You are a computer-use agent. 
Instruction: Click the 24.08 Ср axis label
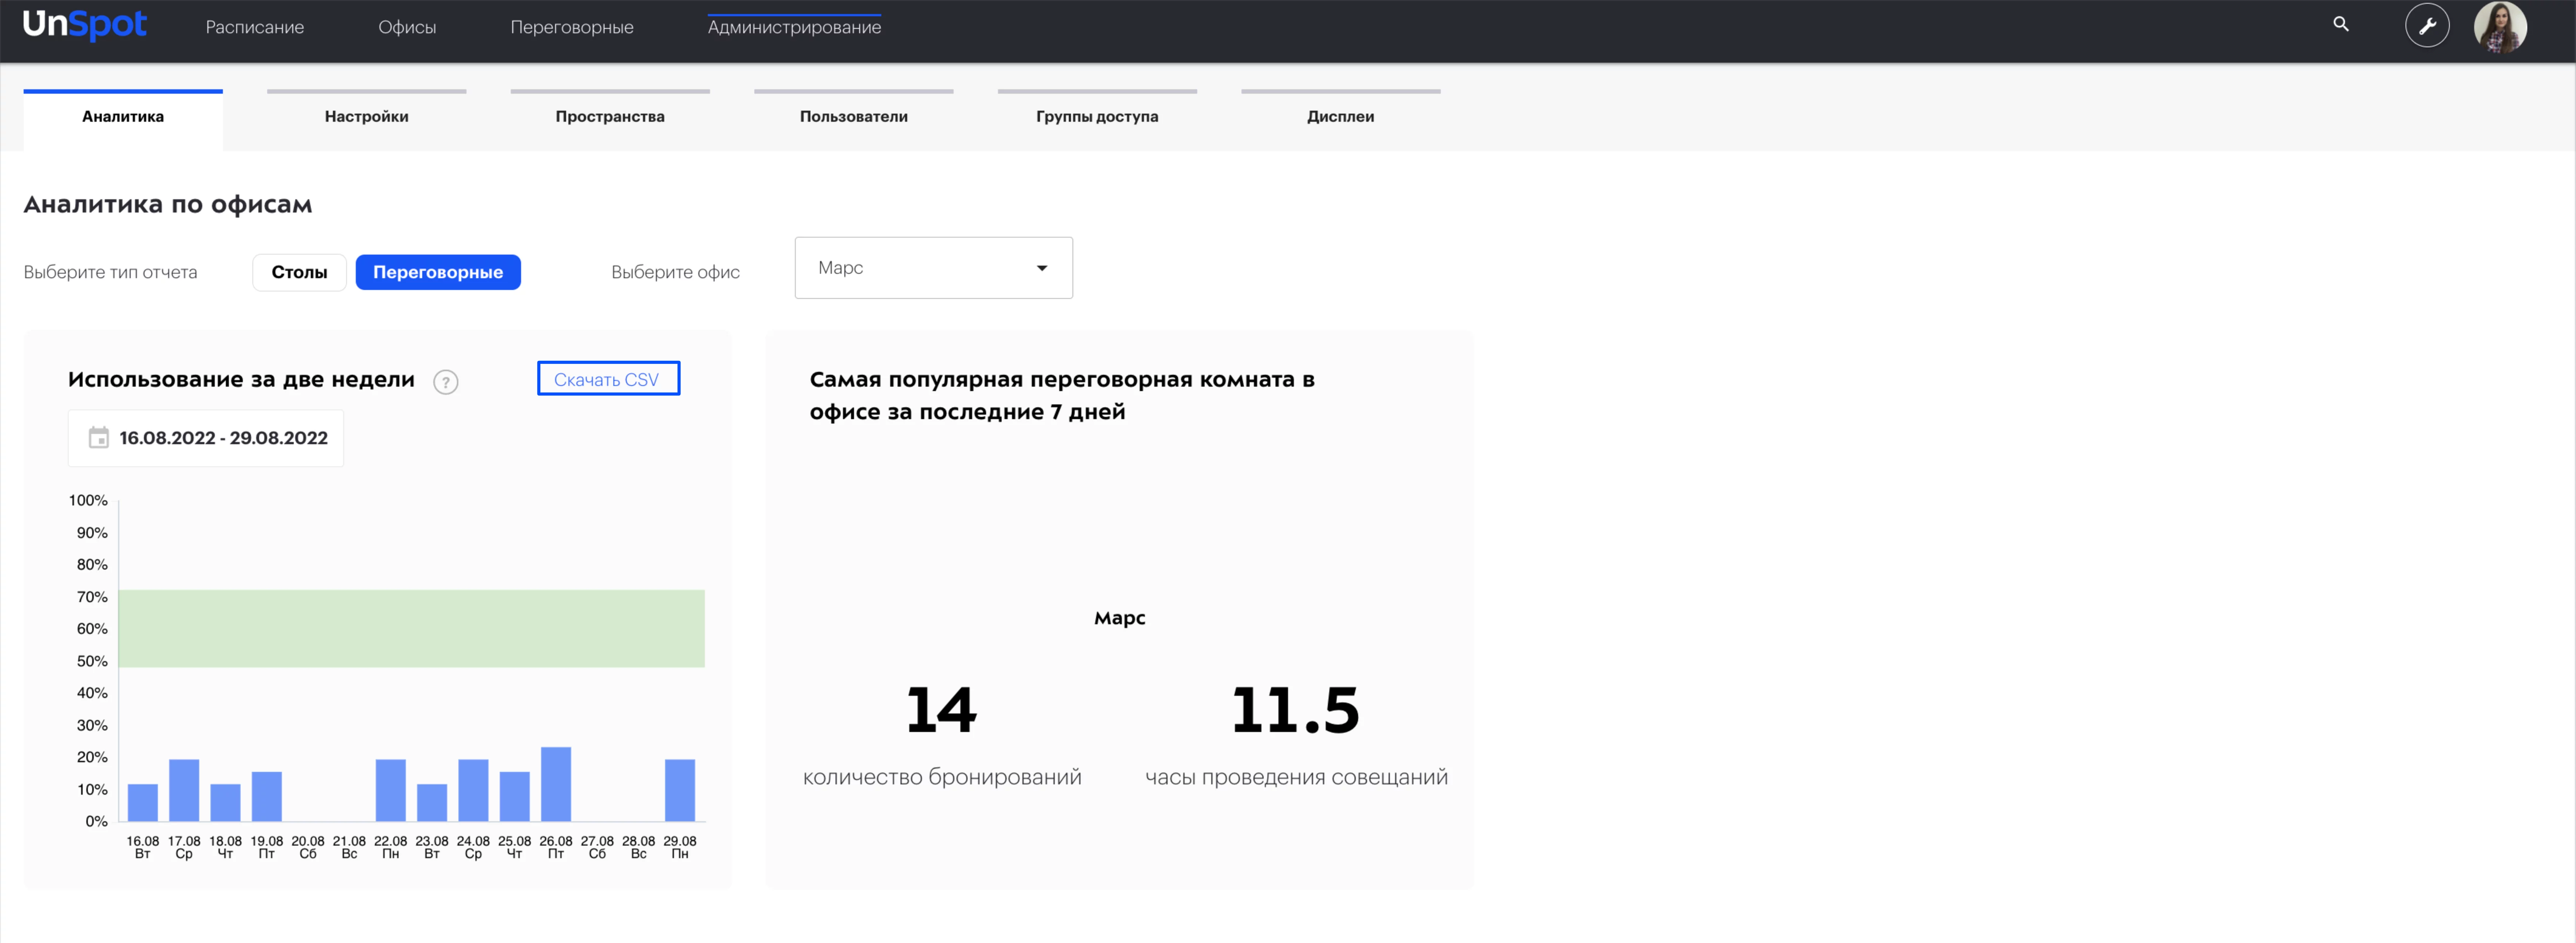[x=473, y=848]
